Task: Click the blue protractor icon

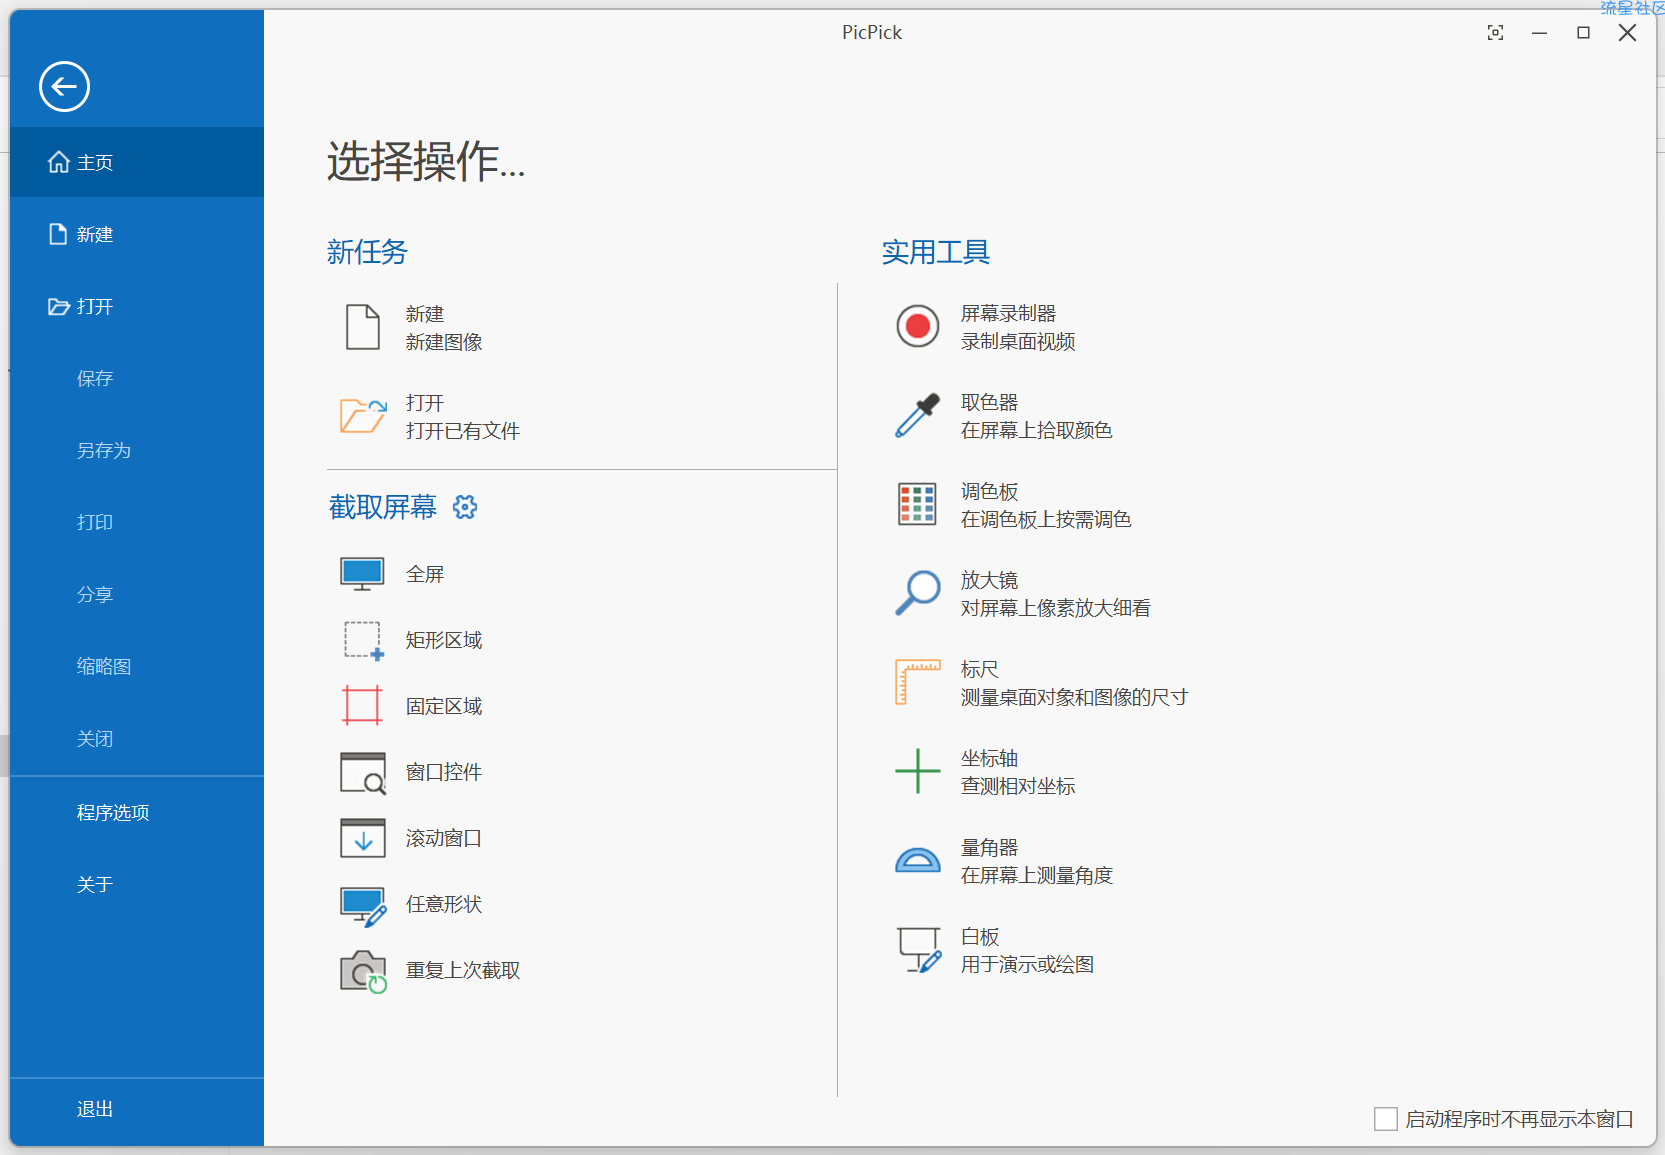Action: point(917,860)
